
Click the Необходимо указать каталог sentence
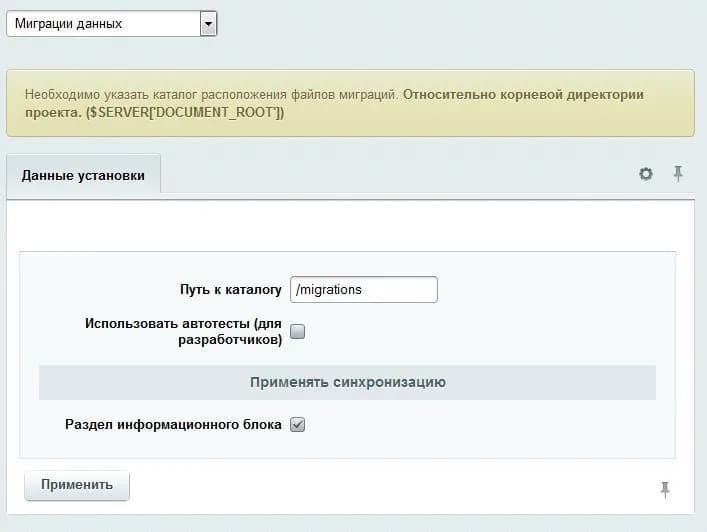[x=211, y=95]
